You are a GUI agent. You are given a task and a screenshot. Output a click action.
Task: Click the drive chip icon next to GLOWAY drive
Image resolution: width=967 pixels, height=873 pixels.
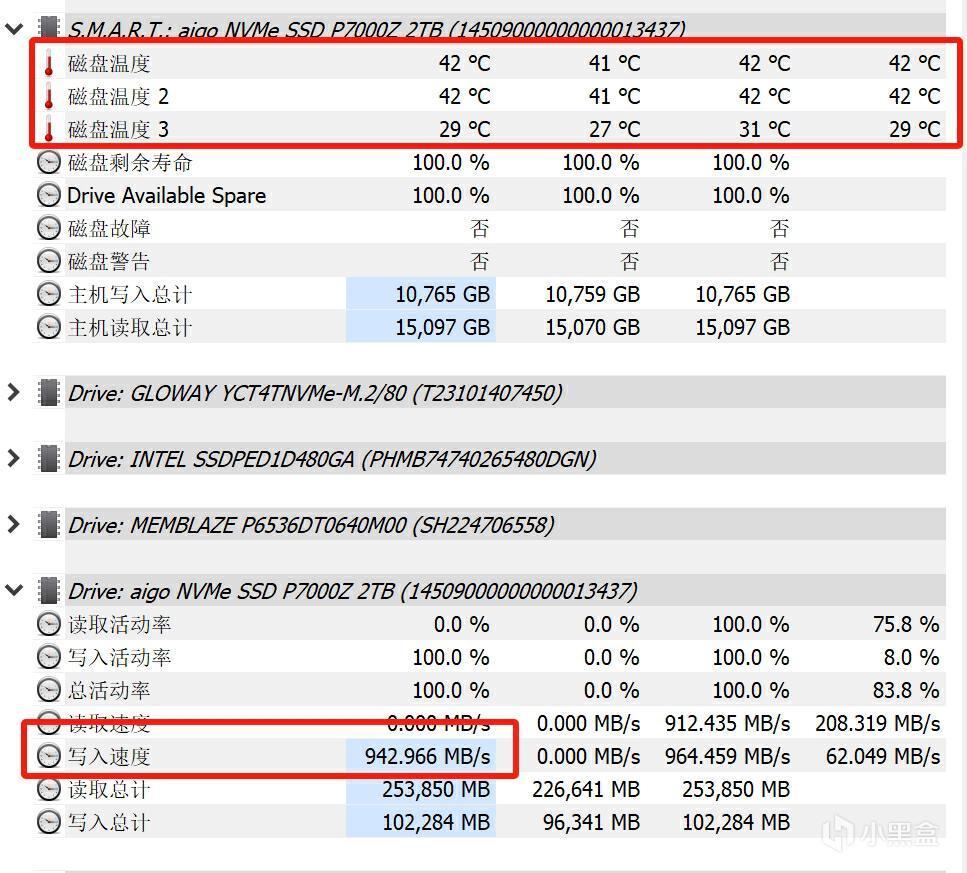48,393
